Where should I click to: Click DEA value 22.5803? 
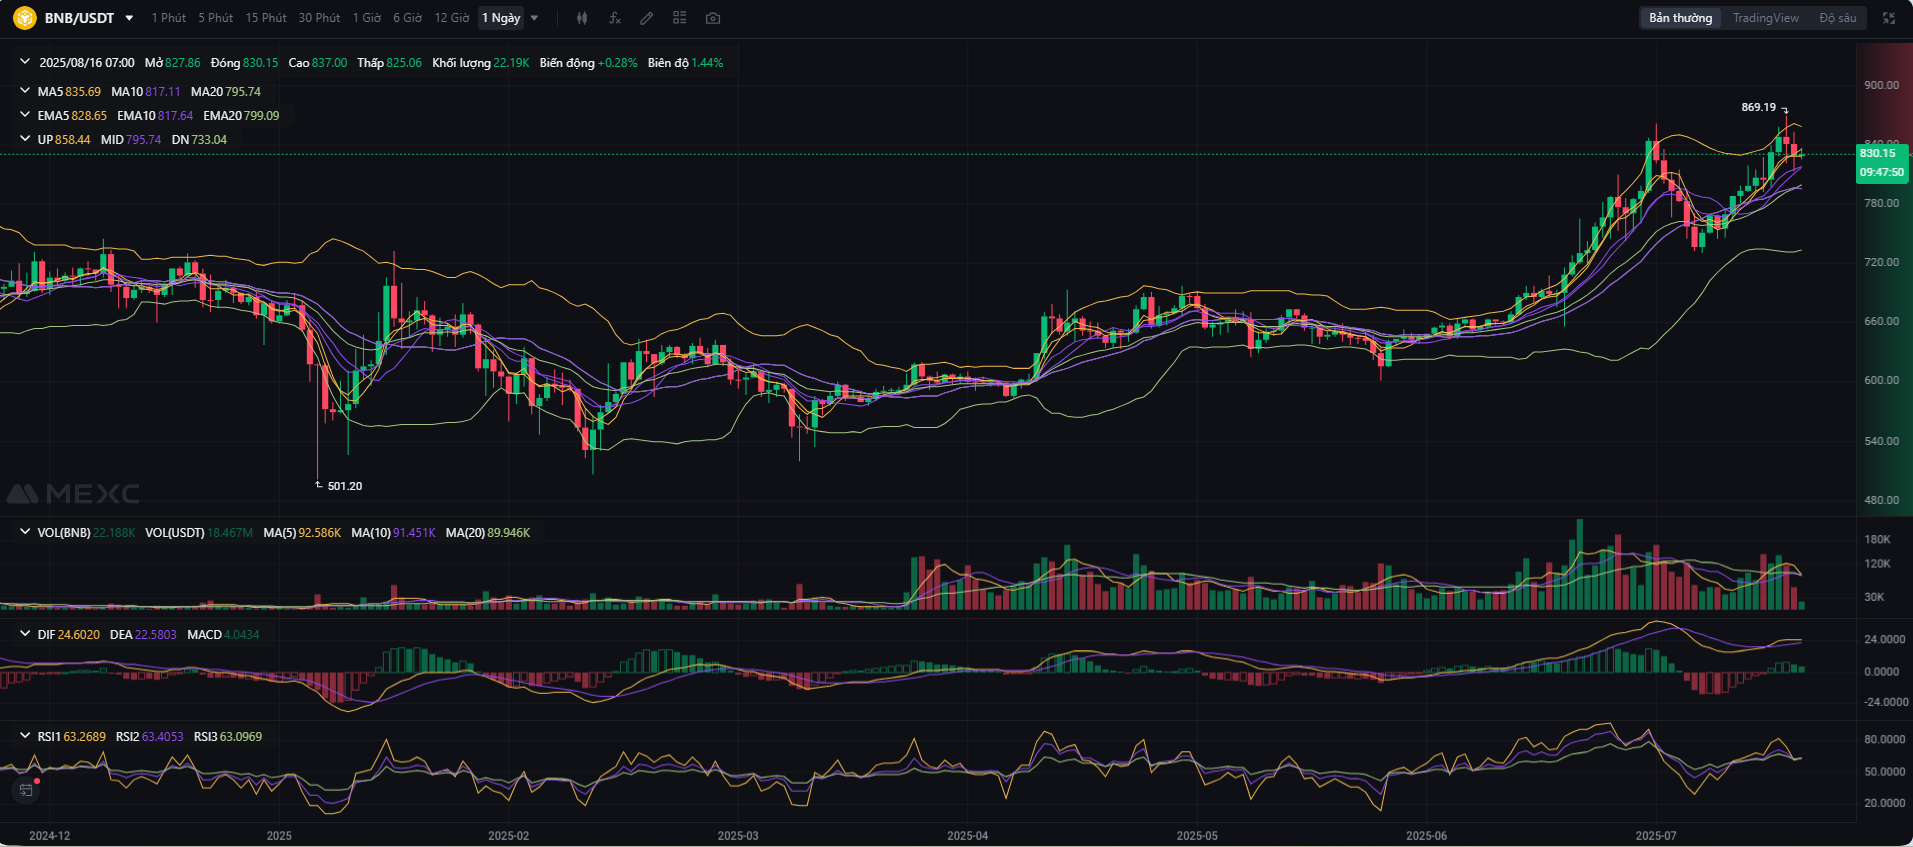point(156,634)
